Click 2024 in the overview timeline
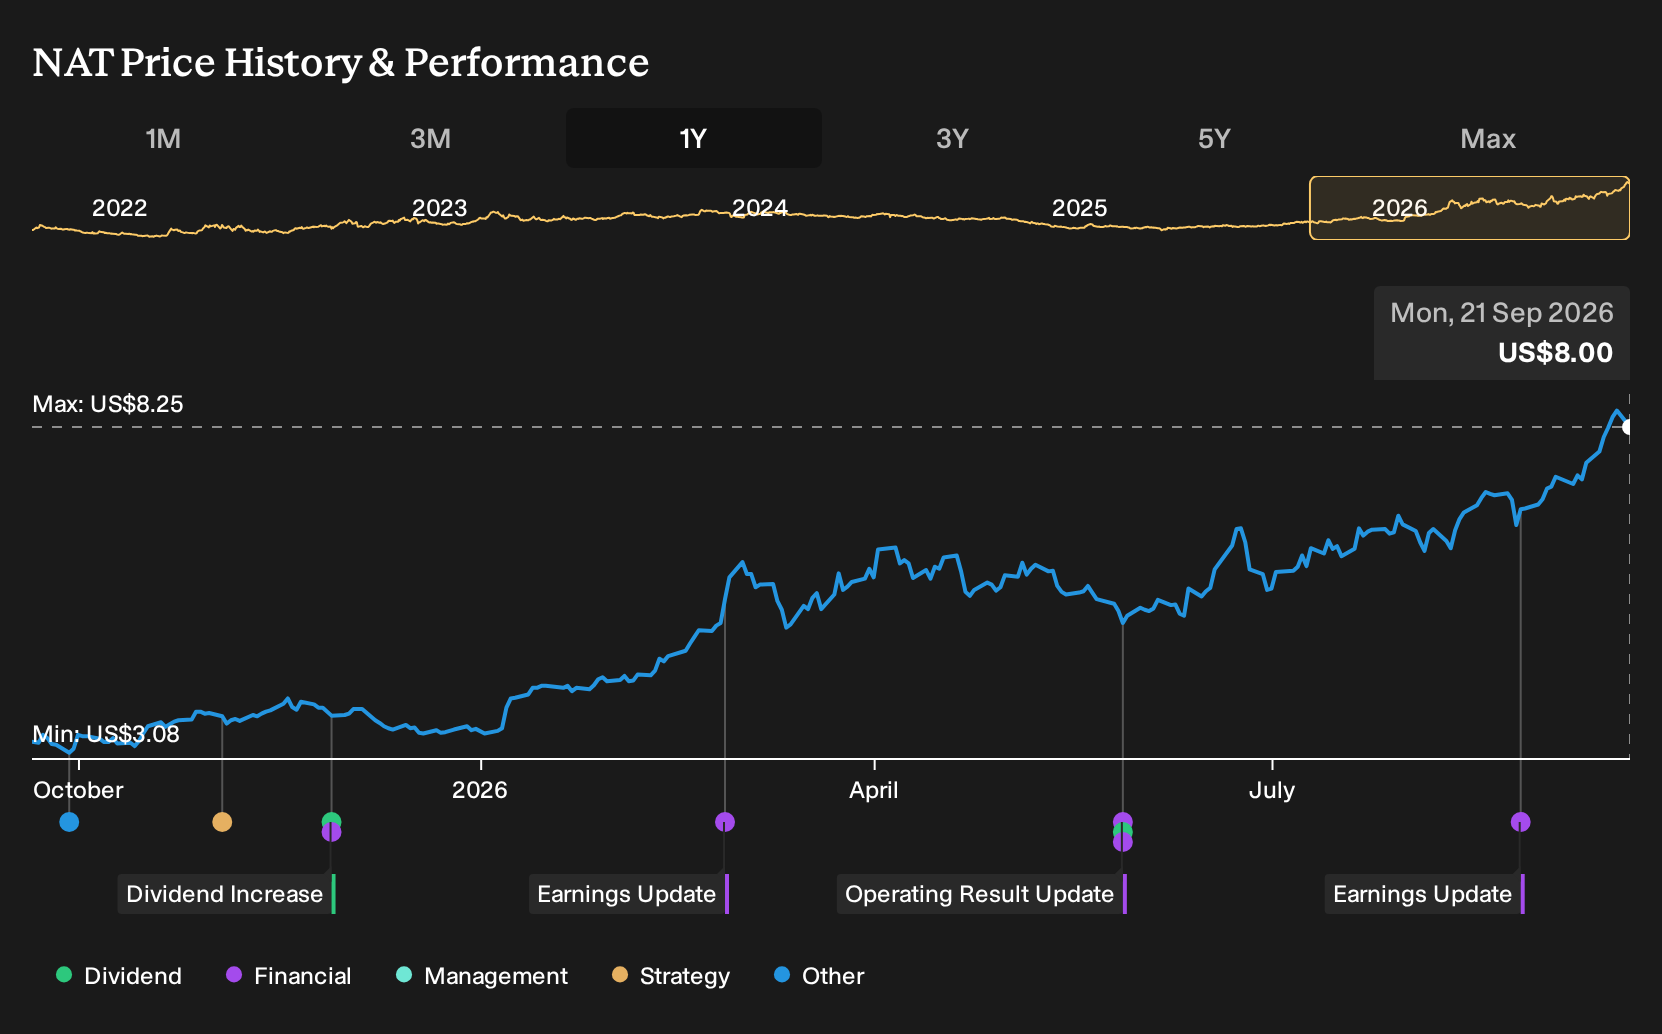 point(760,208)
